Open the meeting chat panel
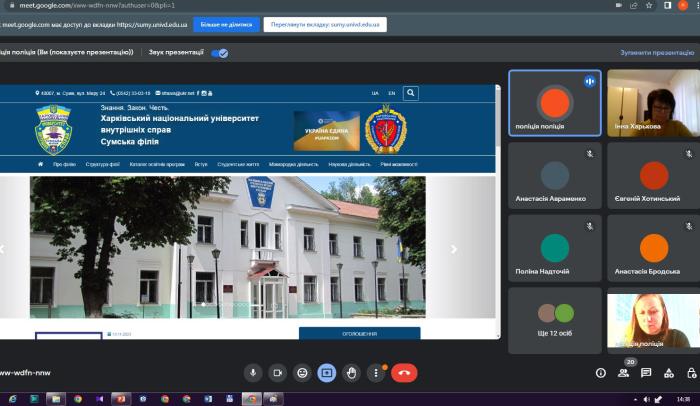The width and height of the screenshot is (700, 406). pos(646,373)
